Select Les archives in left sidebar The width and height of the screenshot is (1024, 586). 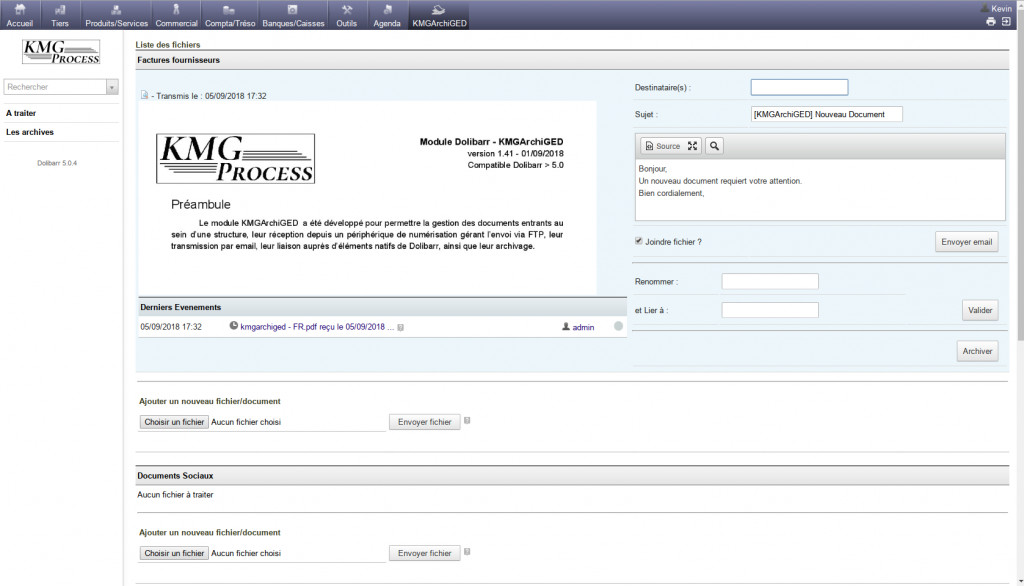(x=30, y=132)
